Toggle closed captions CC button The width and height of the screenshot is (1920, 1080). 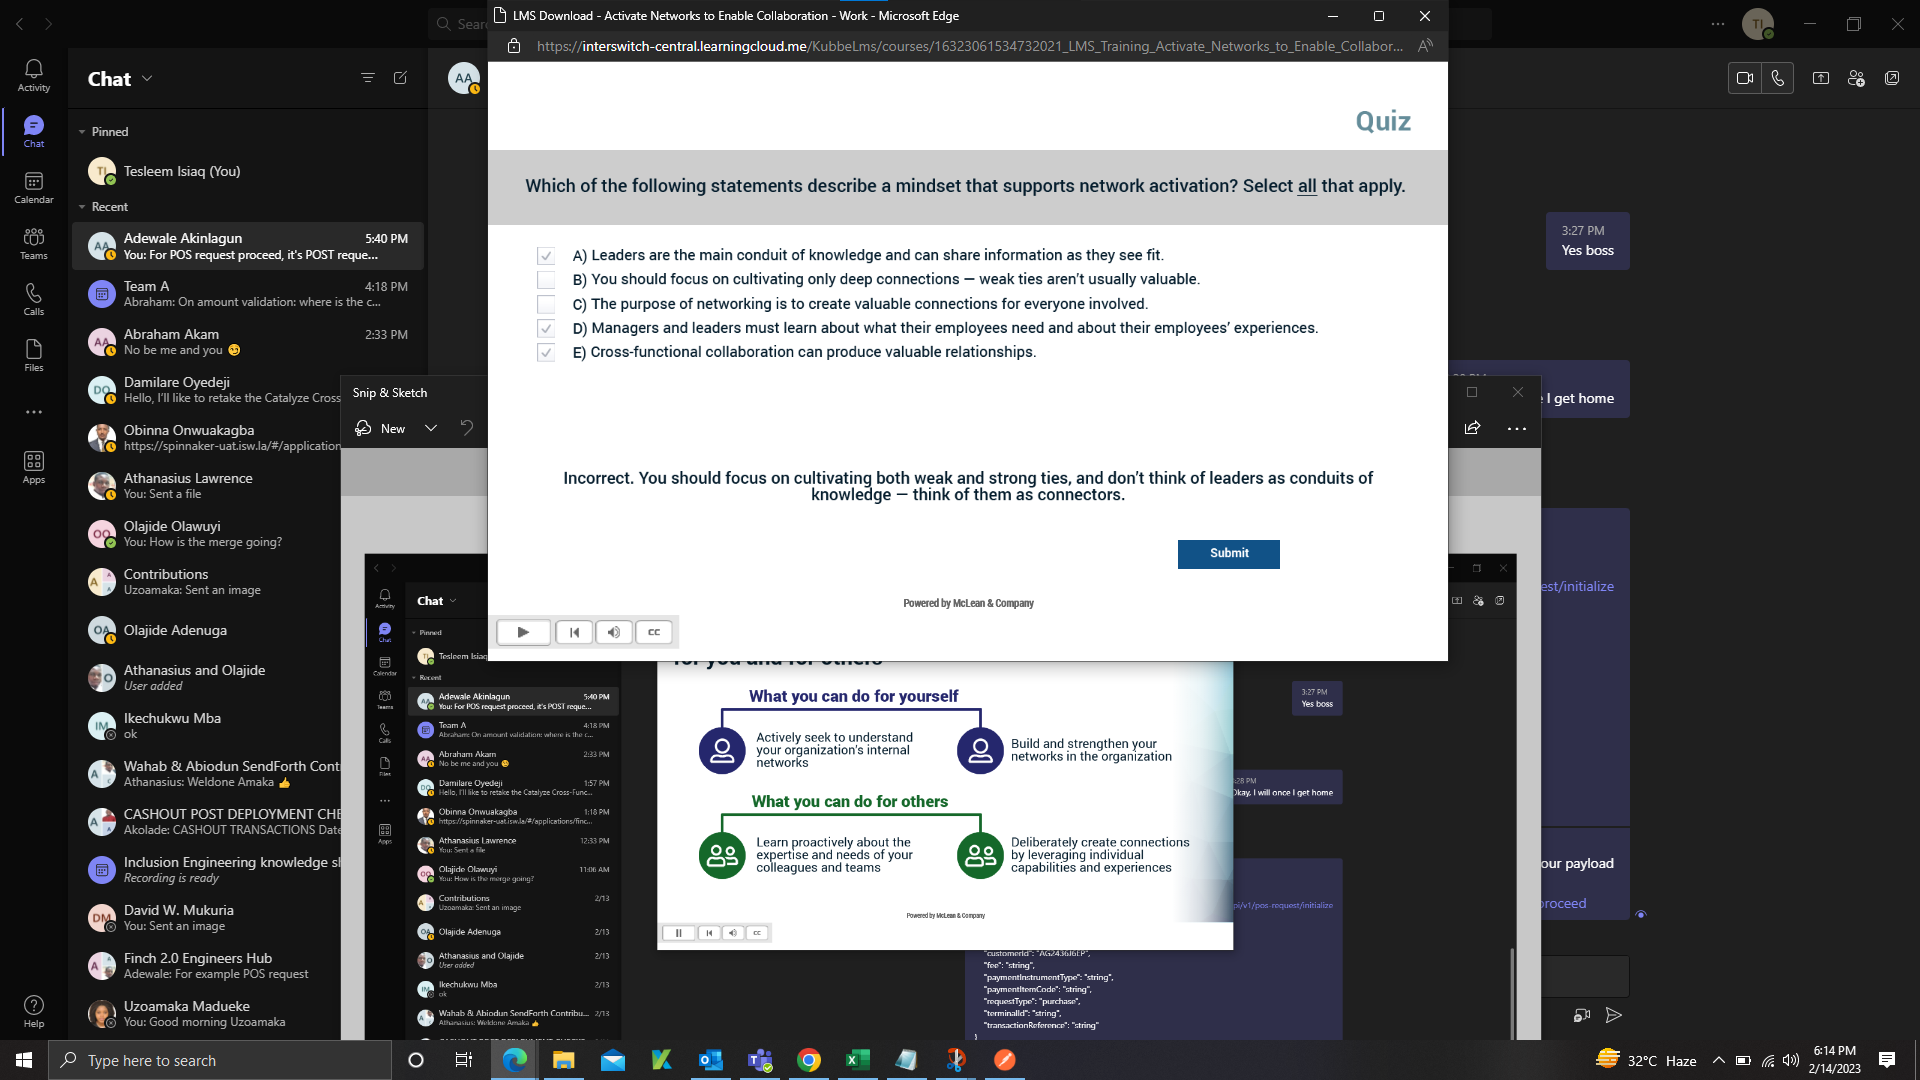point(654,632)
